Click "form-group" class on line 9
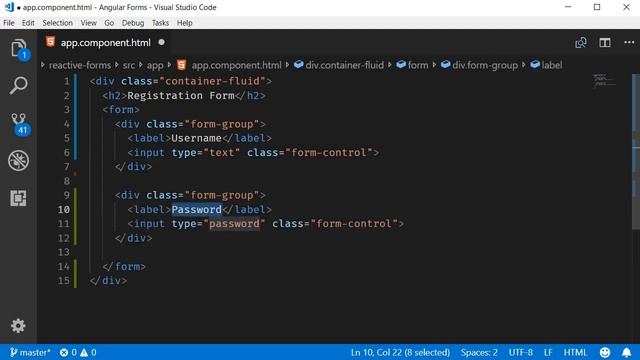 coord(222,195)
